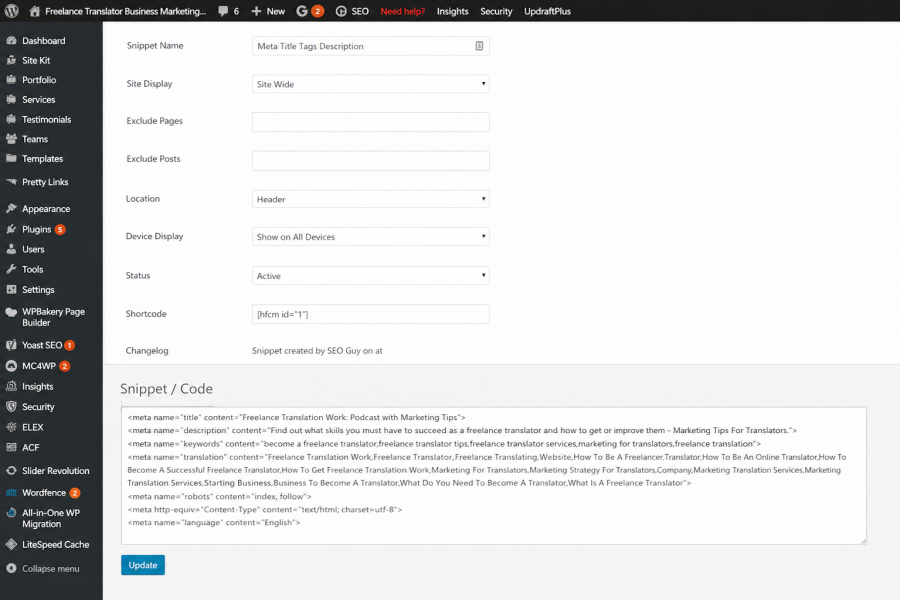Click icon inside Snippet Name field

(479, 46)
